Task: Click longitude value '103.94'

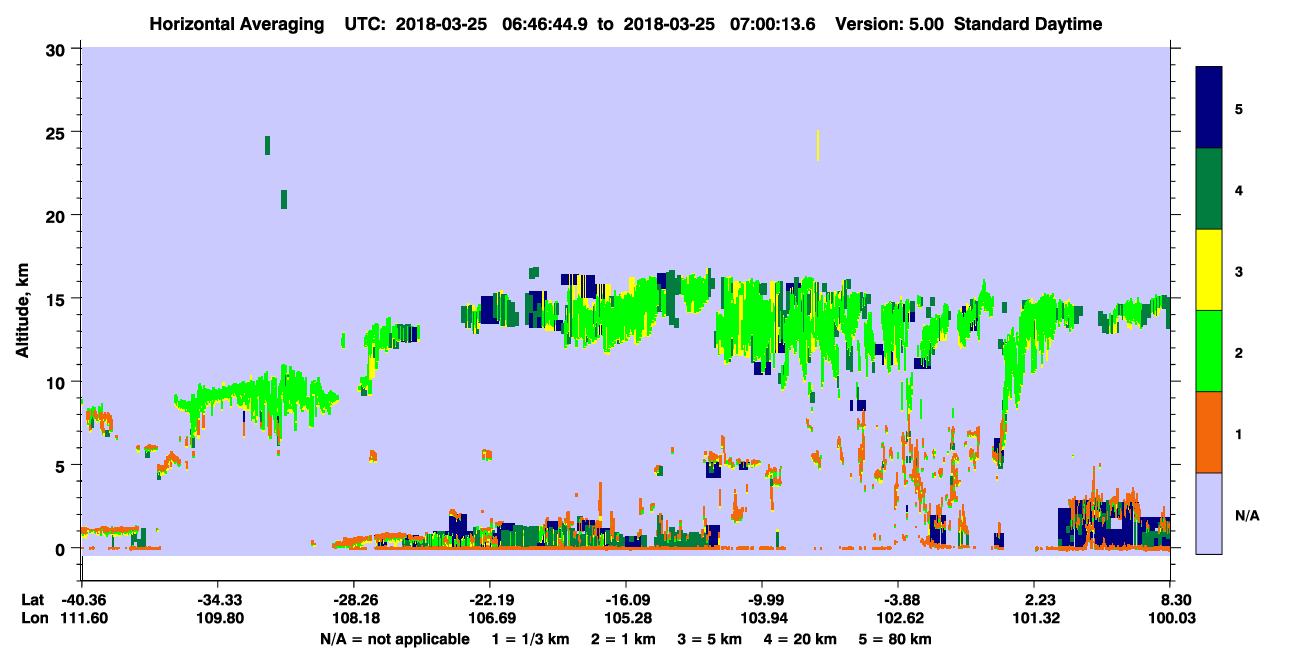Action: [x=762, y=618]
